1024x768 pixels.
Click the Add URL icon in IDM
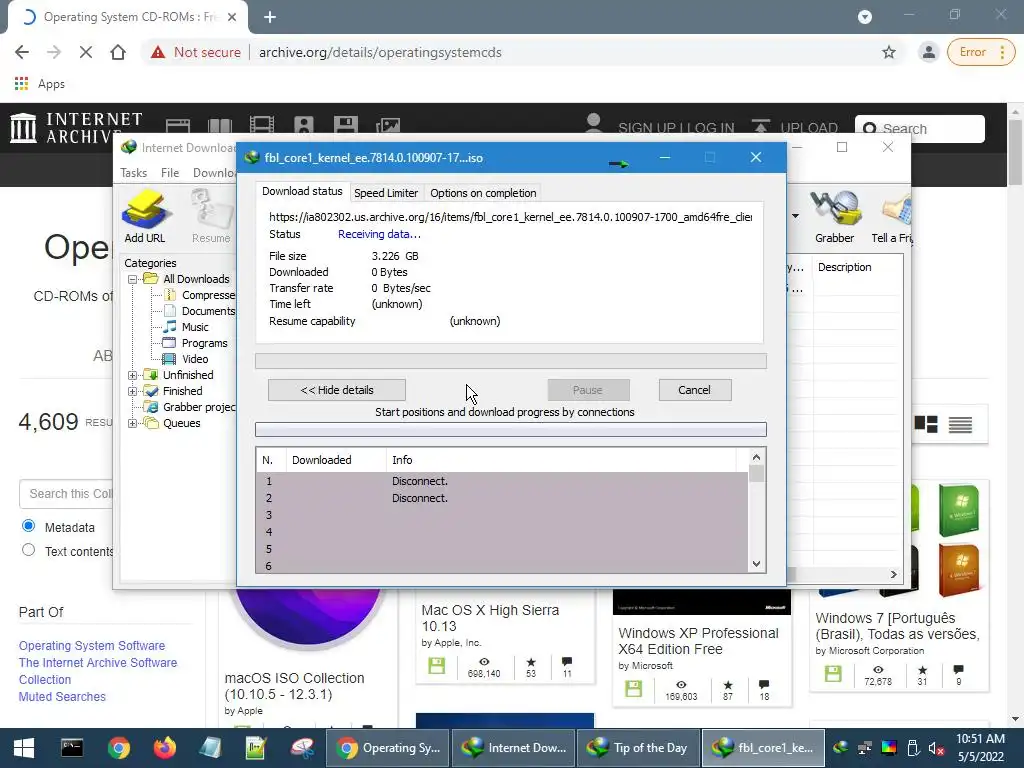[x=145, y=216]
